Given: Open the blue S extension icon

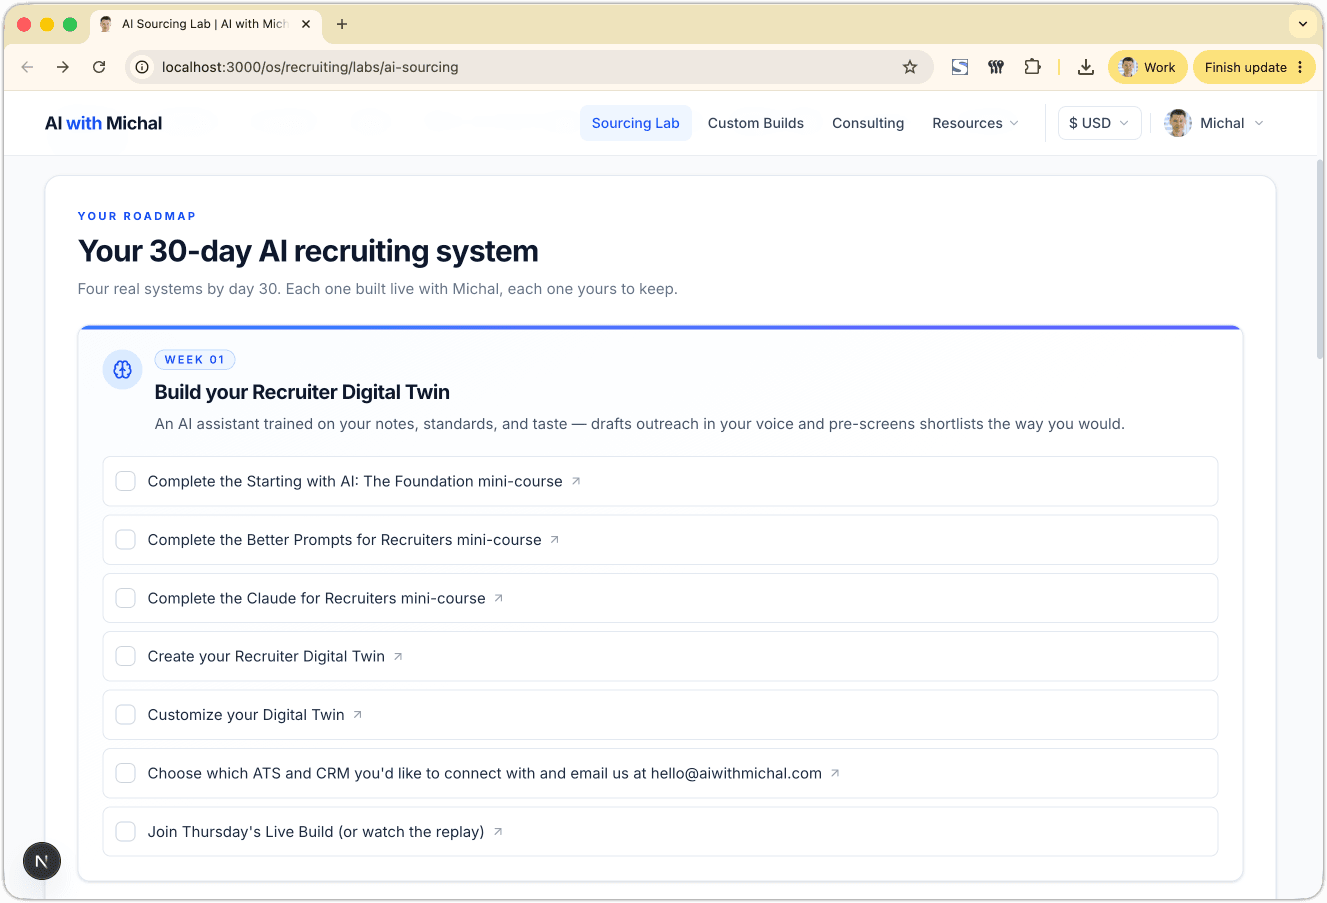Looking at the screenshot, I should [960, 67].
